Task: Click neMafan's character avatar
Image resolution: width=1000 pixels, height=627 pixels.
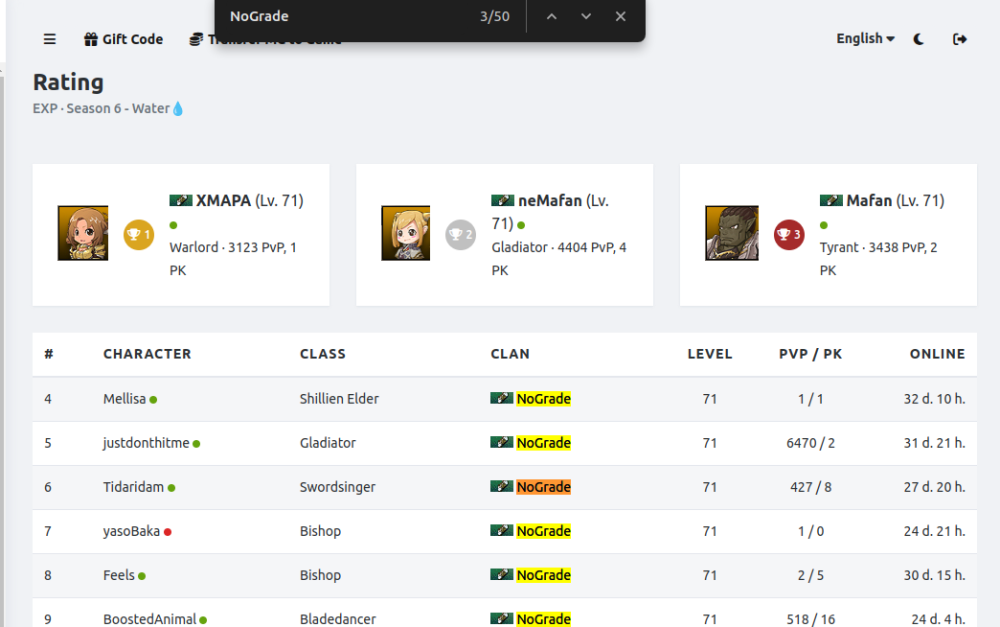Action: coord(406,234)
